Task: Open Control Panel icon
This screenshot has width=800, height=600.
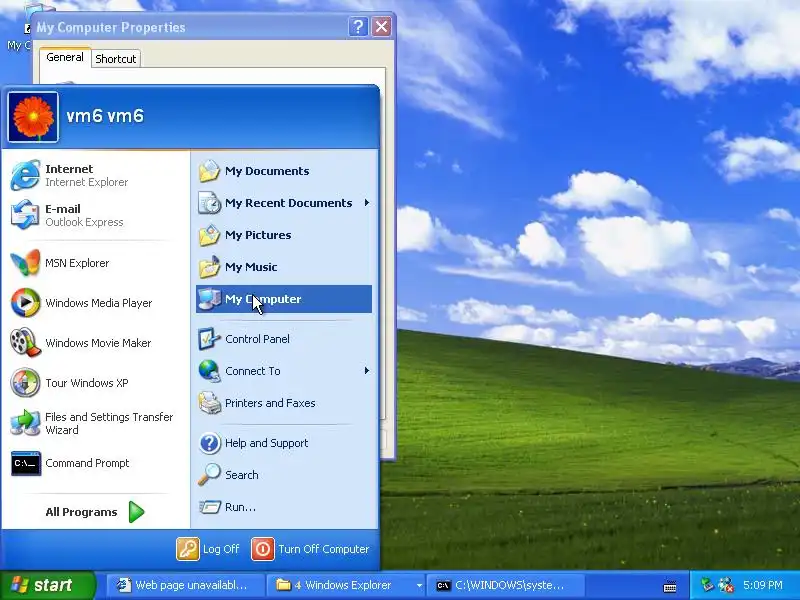Action: tap(209, 339)
